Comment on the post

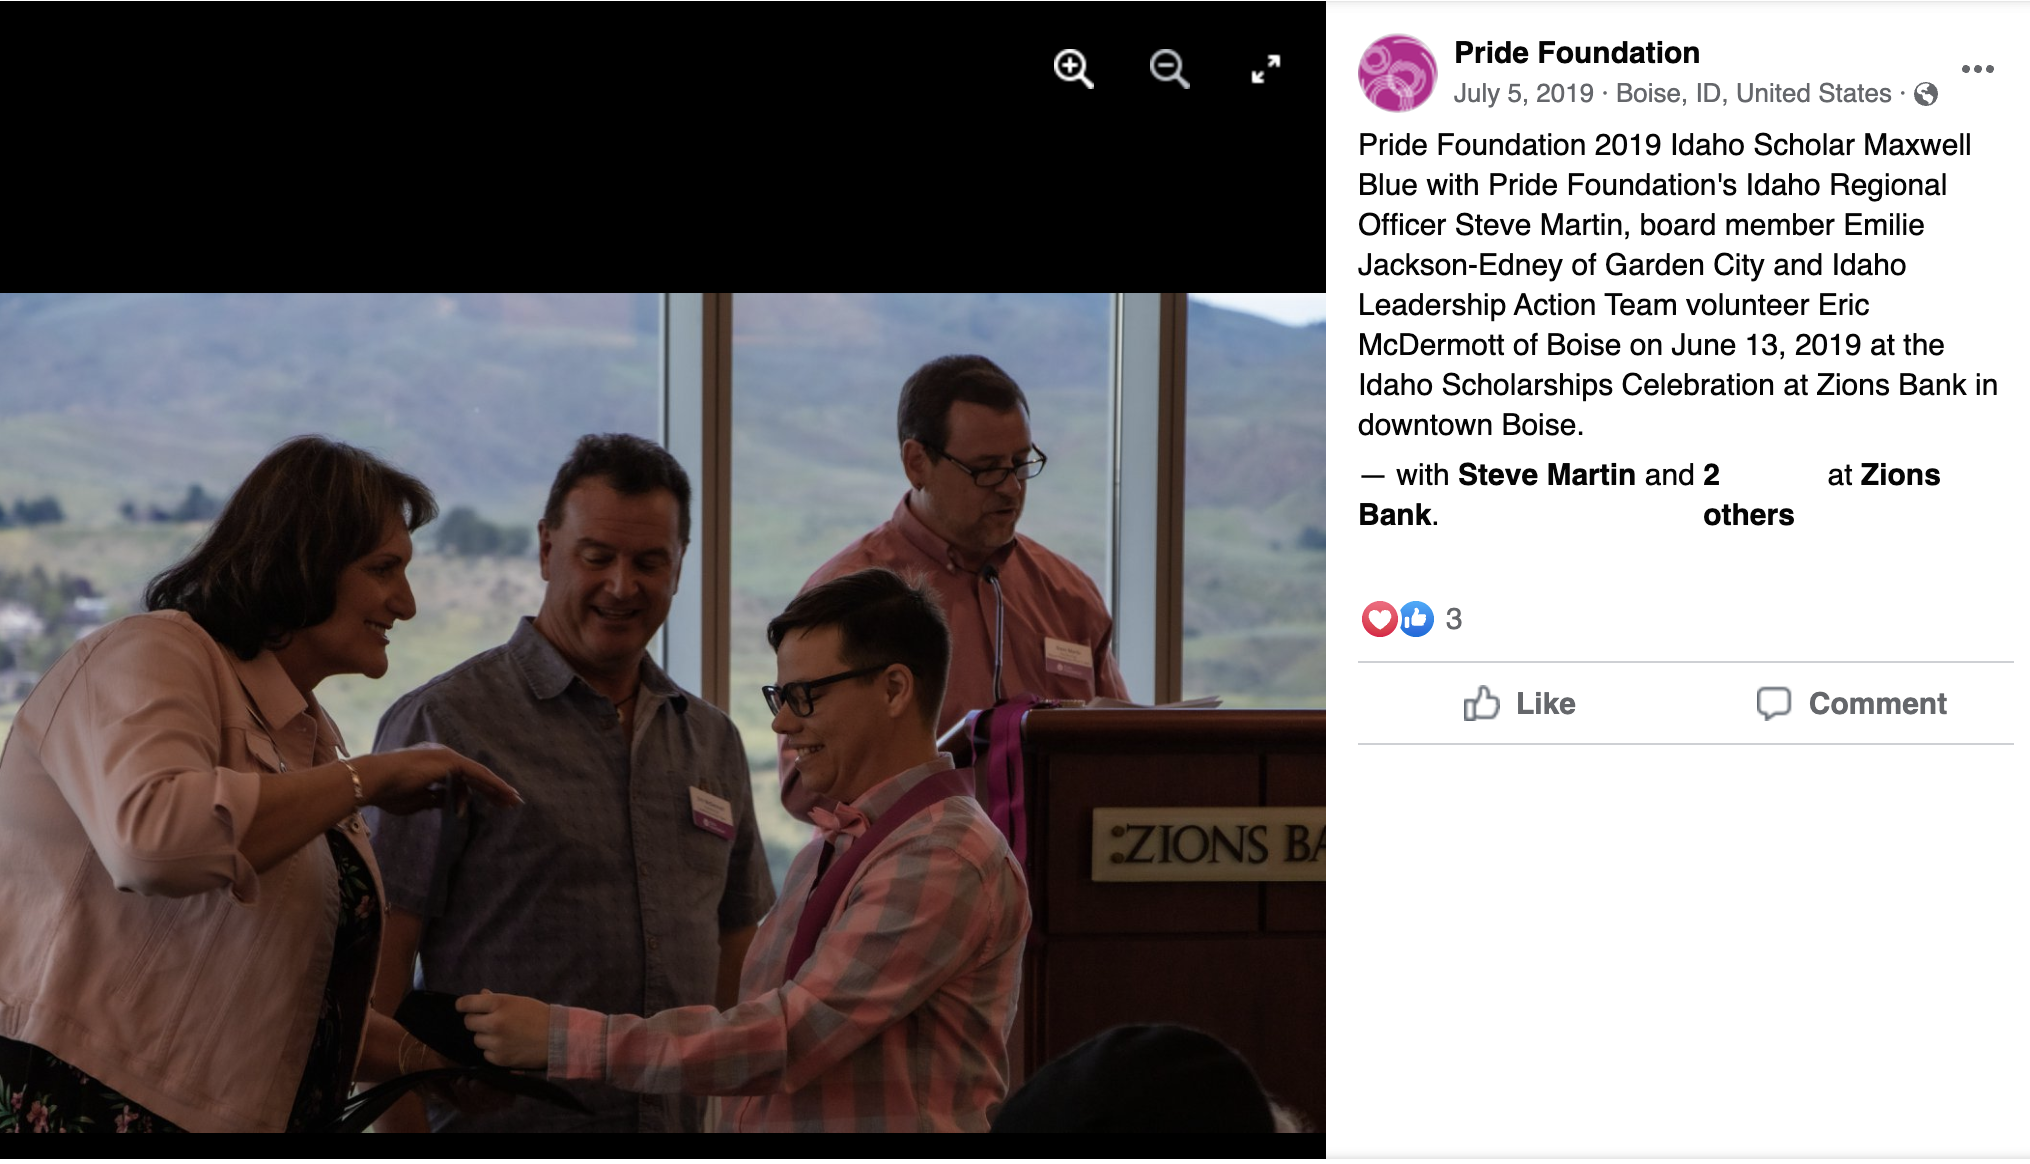(x=1851, y=703)
